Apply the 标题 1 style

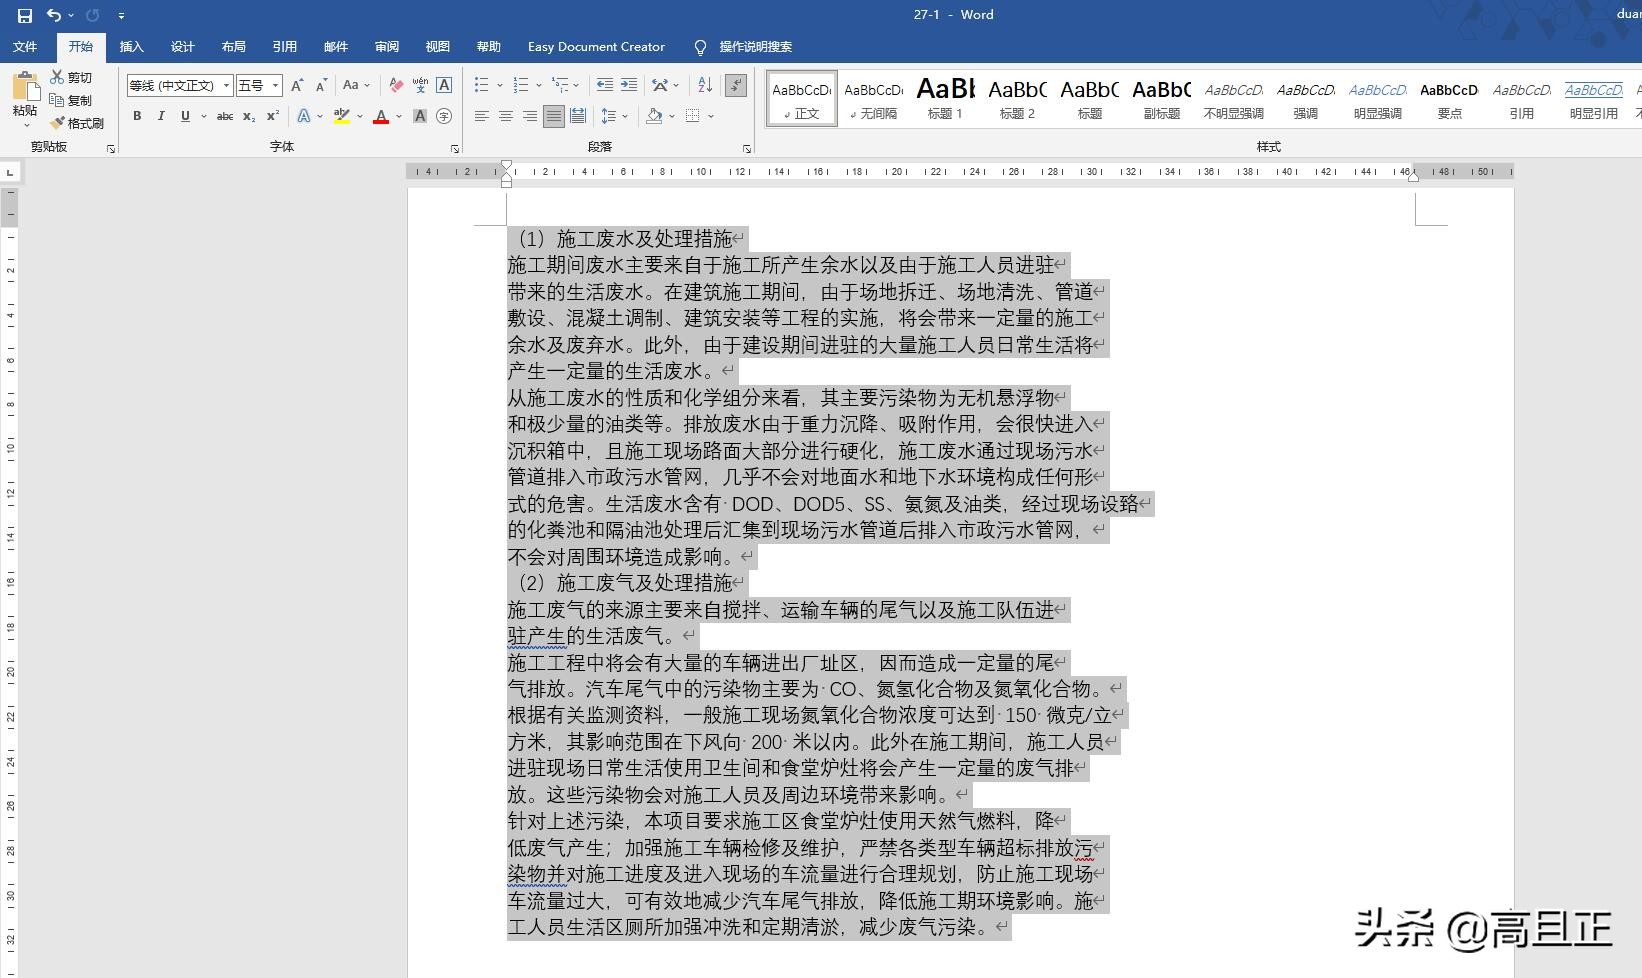944,99
